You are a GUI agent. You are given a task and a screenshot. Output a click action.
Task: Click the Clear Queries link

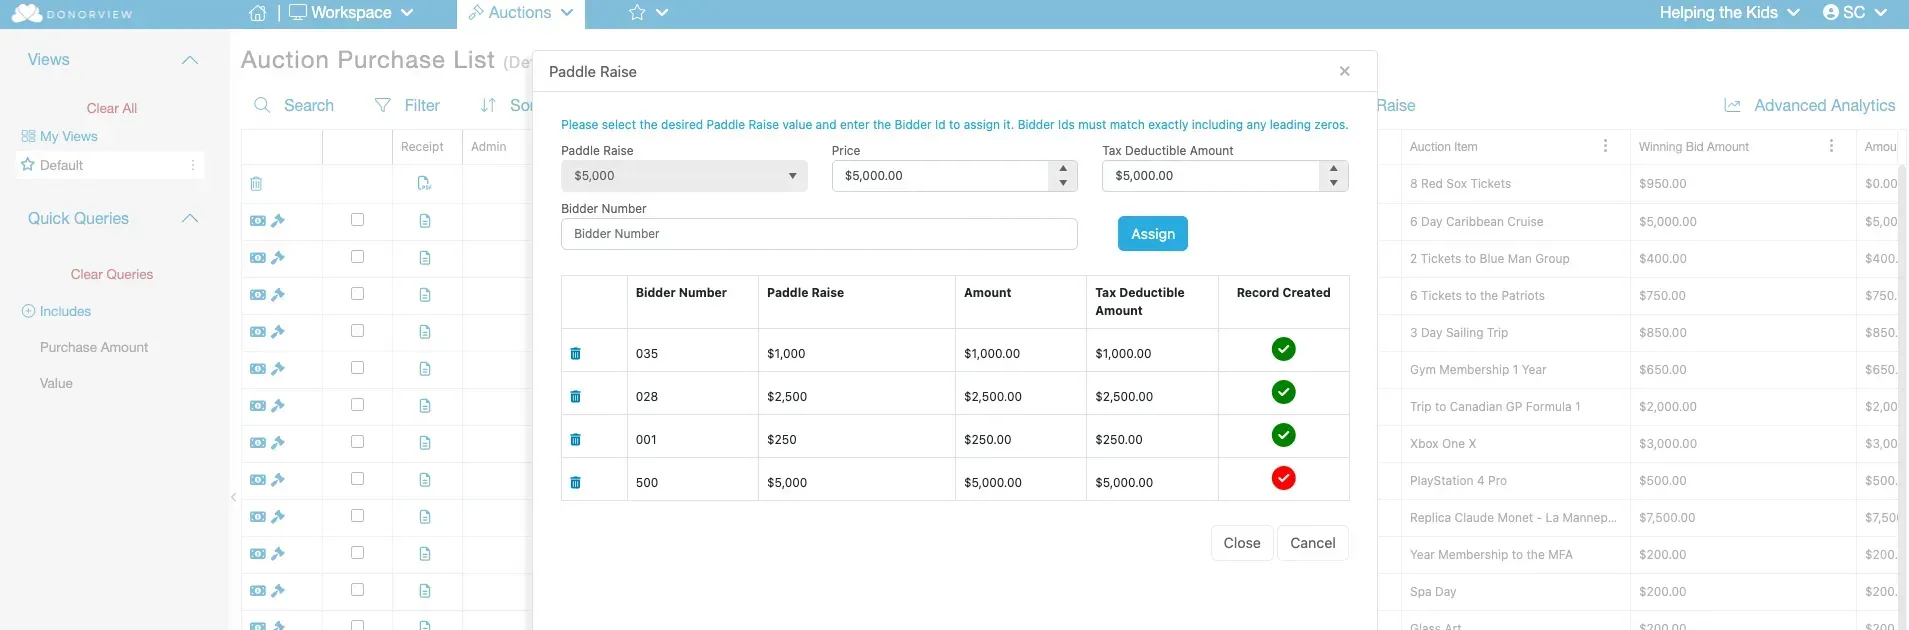tap(112, 275)
